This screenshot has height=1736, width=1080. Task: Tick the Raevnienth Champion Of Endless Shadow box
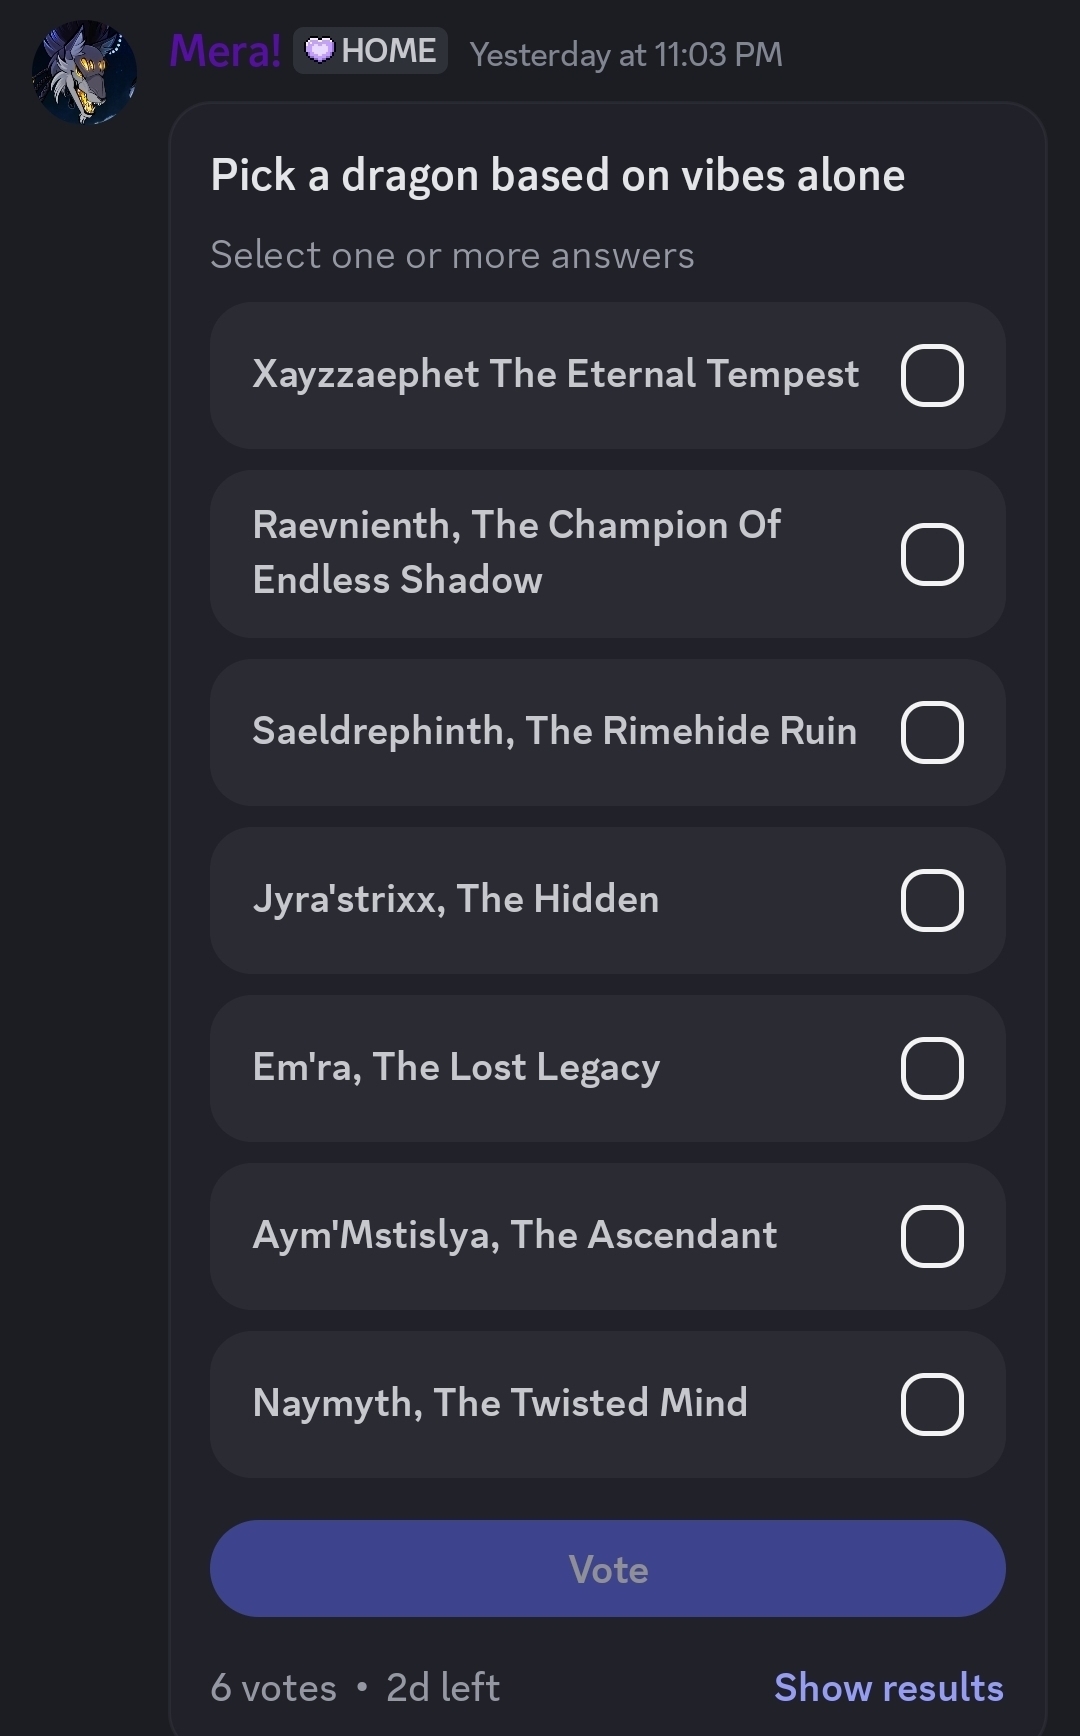tap(932, 554)
